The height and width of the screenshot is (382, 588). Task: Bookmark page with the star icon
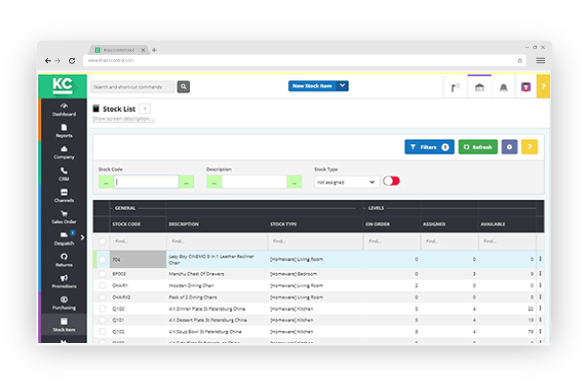click(520, 60)
